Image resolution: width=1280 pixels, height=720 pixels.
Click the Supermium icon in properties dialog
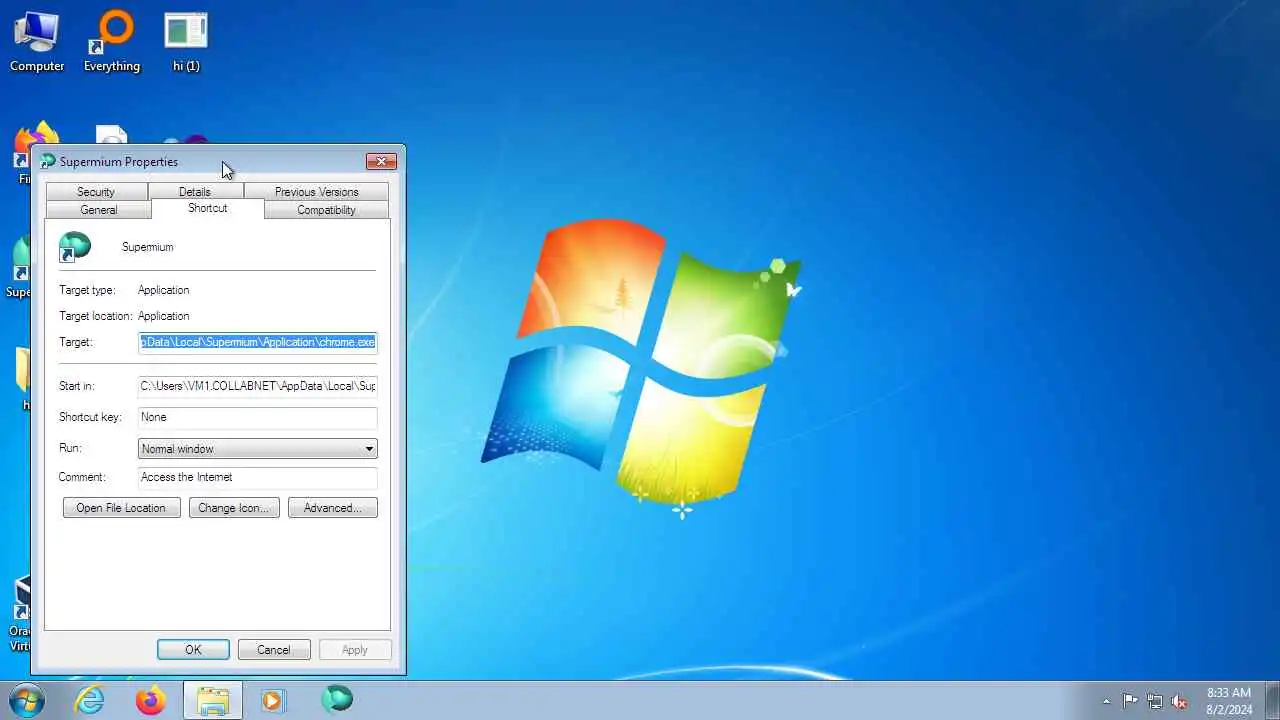coord(75,247)
